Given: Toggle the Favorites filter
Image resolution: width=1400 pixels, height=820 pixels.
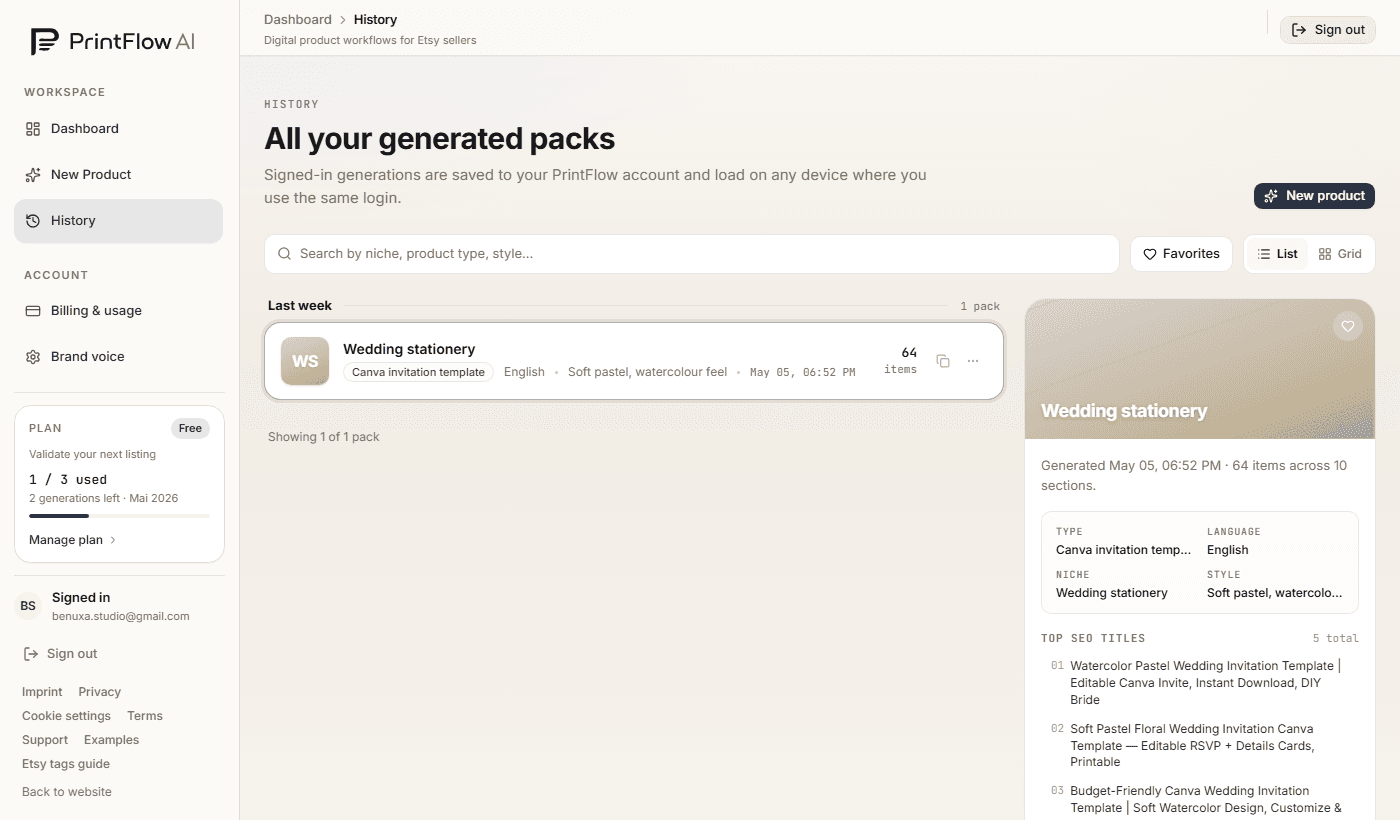Looking at the screenshot, I should [x=1181, y=254].
